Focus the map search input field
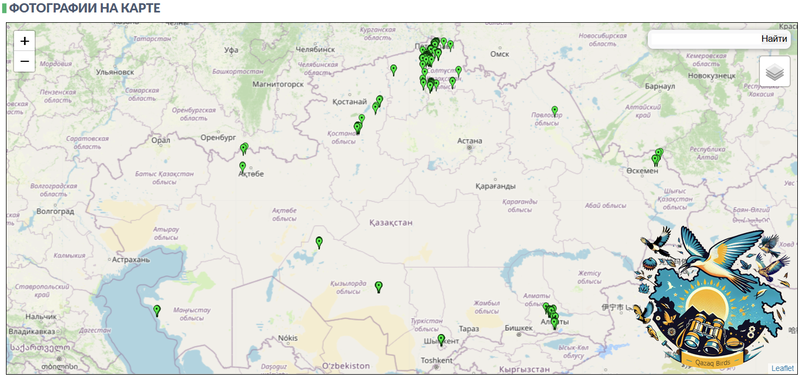The width and height of the screenshot is (800, 378). [x=704, y=39]
